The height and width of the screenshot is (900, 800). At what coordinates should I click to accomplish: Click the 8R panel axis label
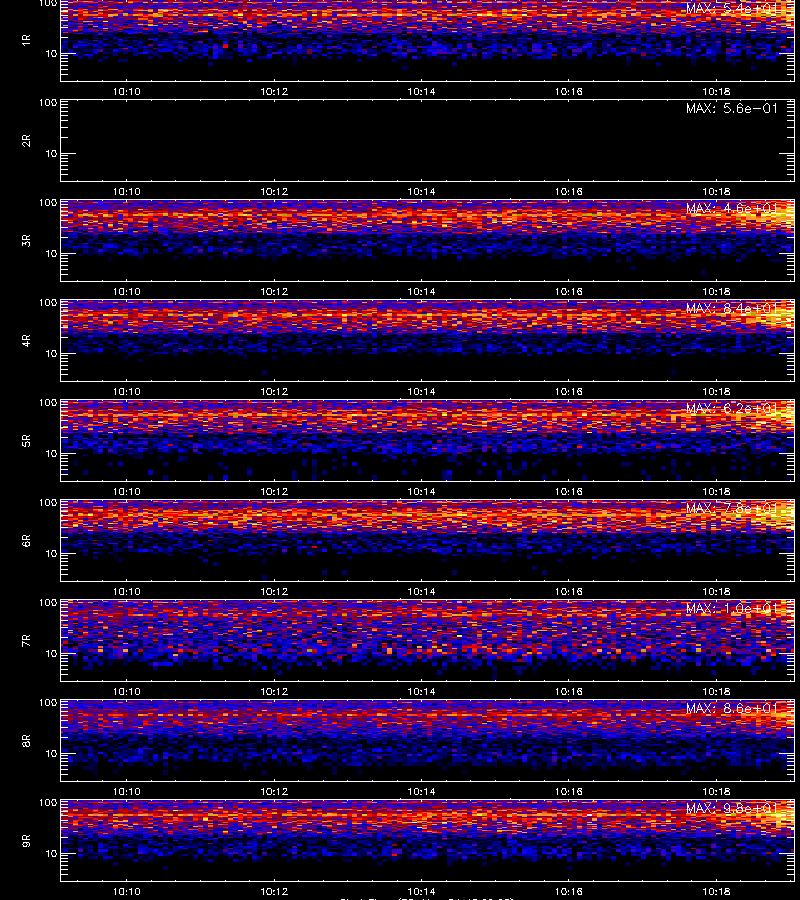[x=26, y=740]
